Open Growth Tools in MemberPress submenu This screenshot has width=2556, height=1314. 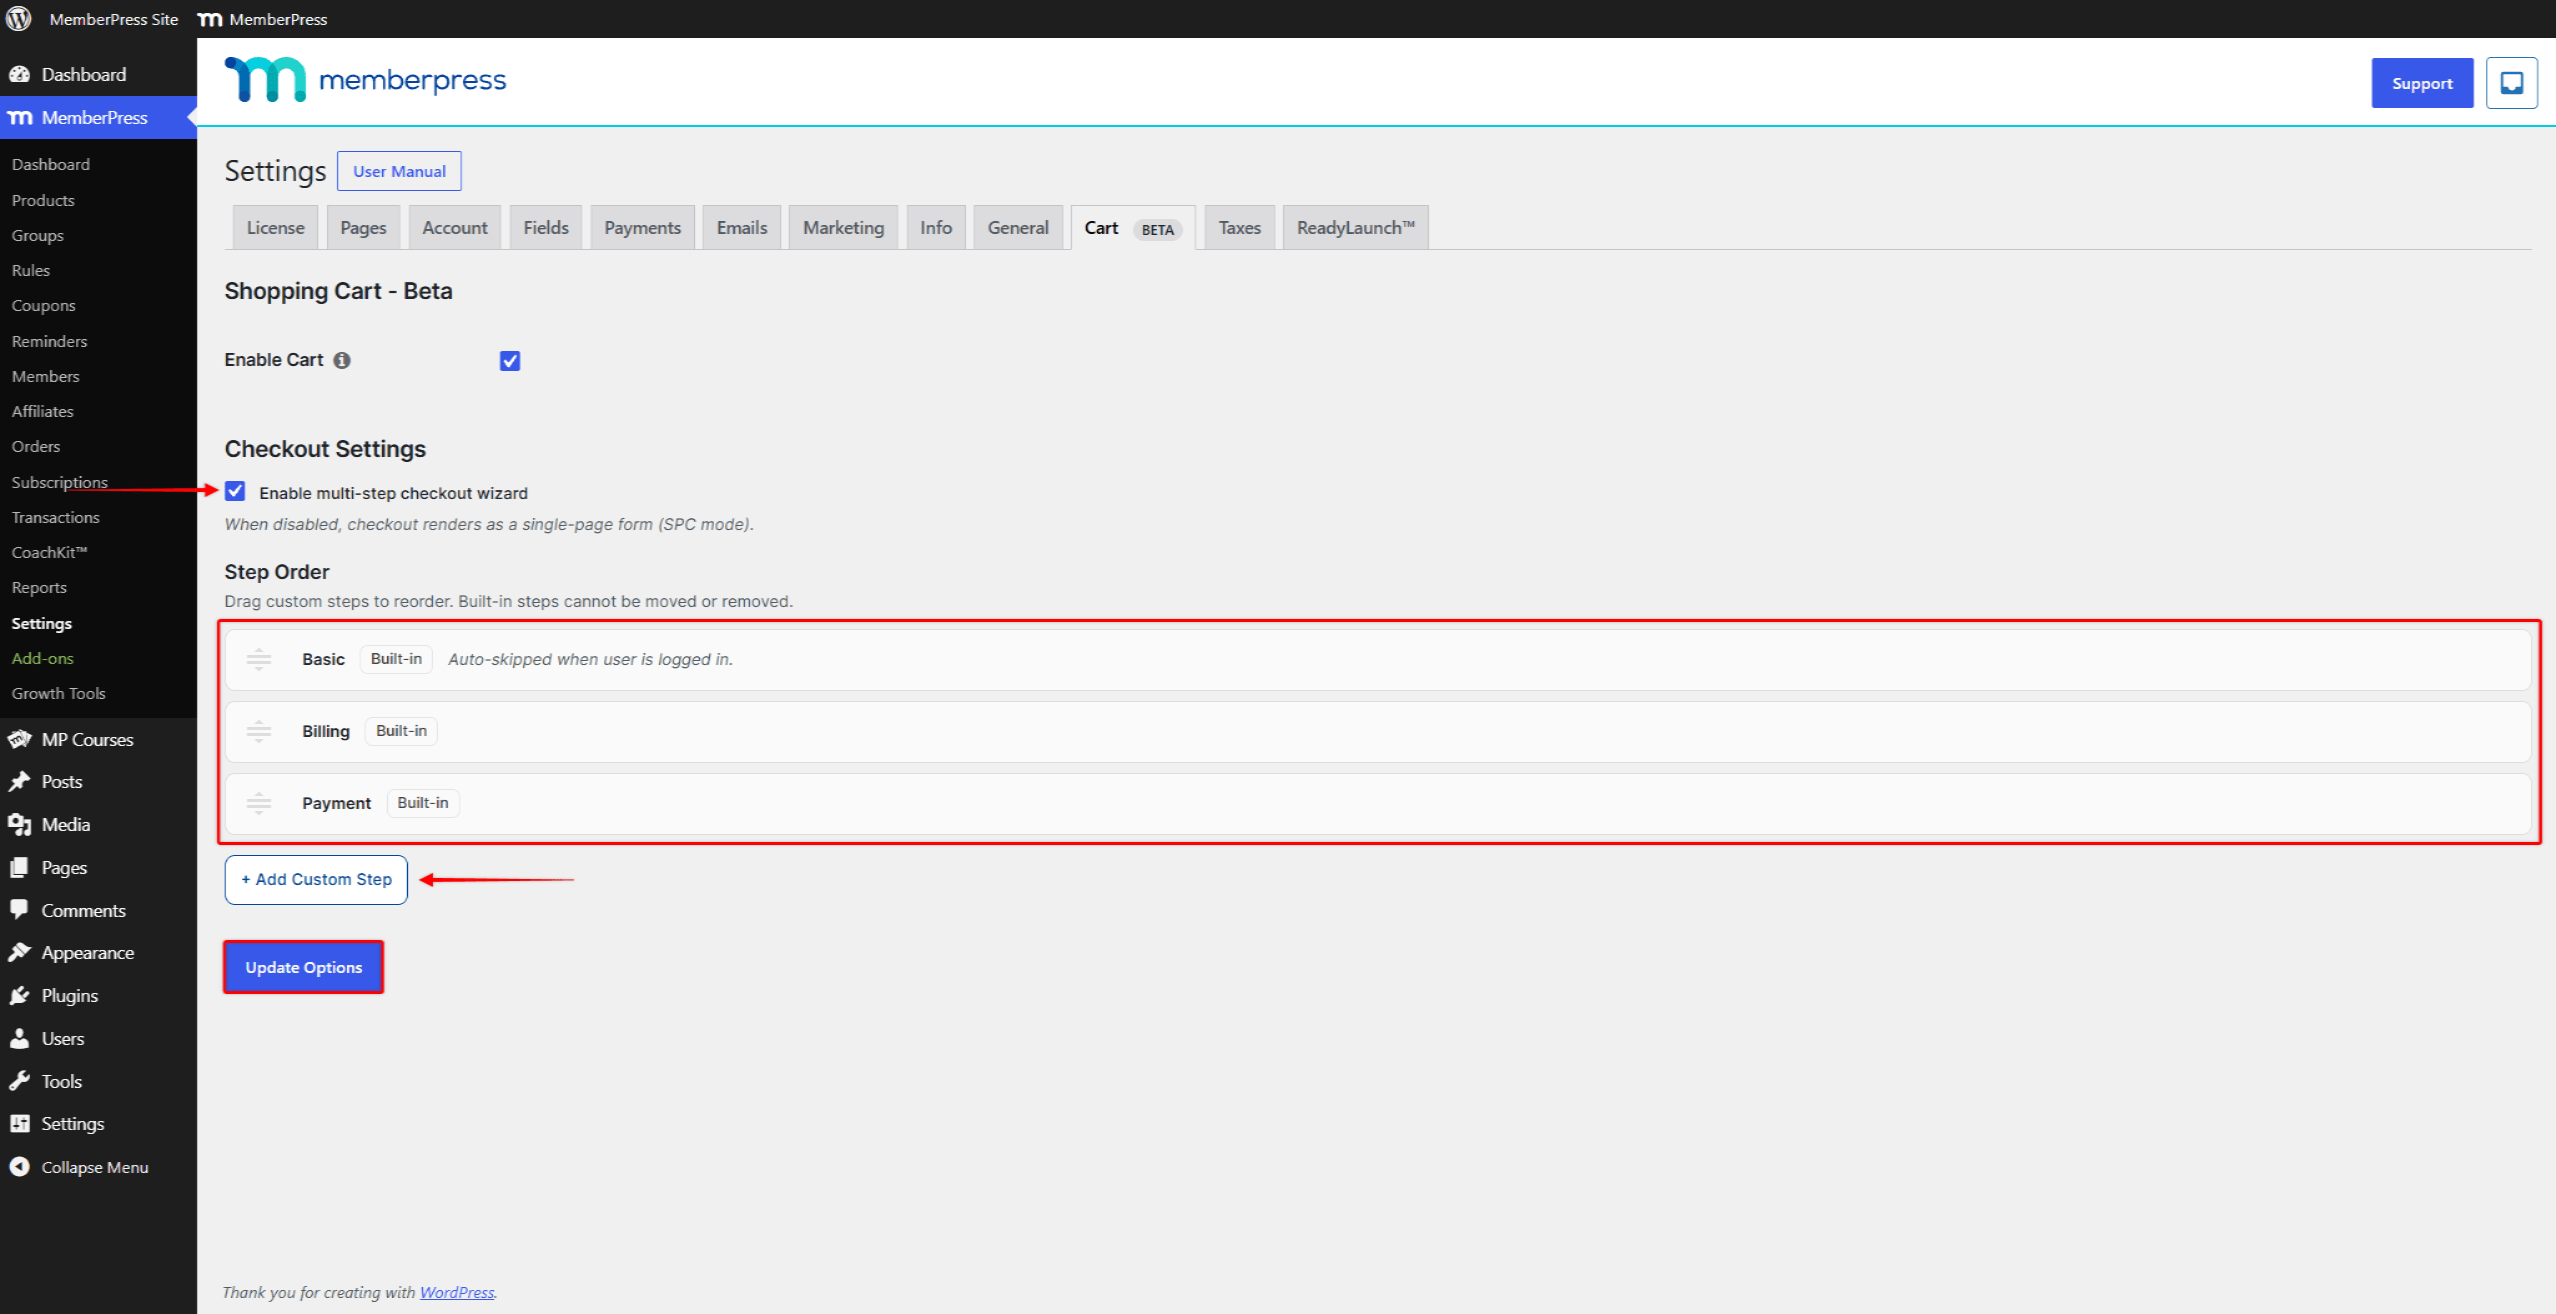59,693
